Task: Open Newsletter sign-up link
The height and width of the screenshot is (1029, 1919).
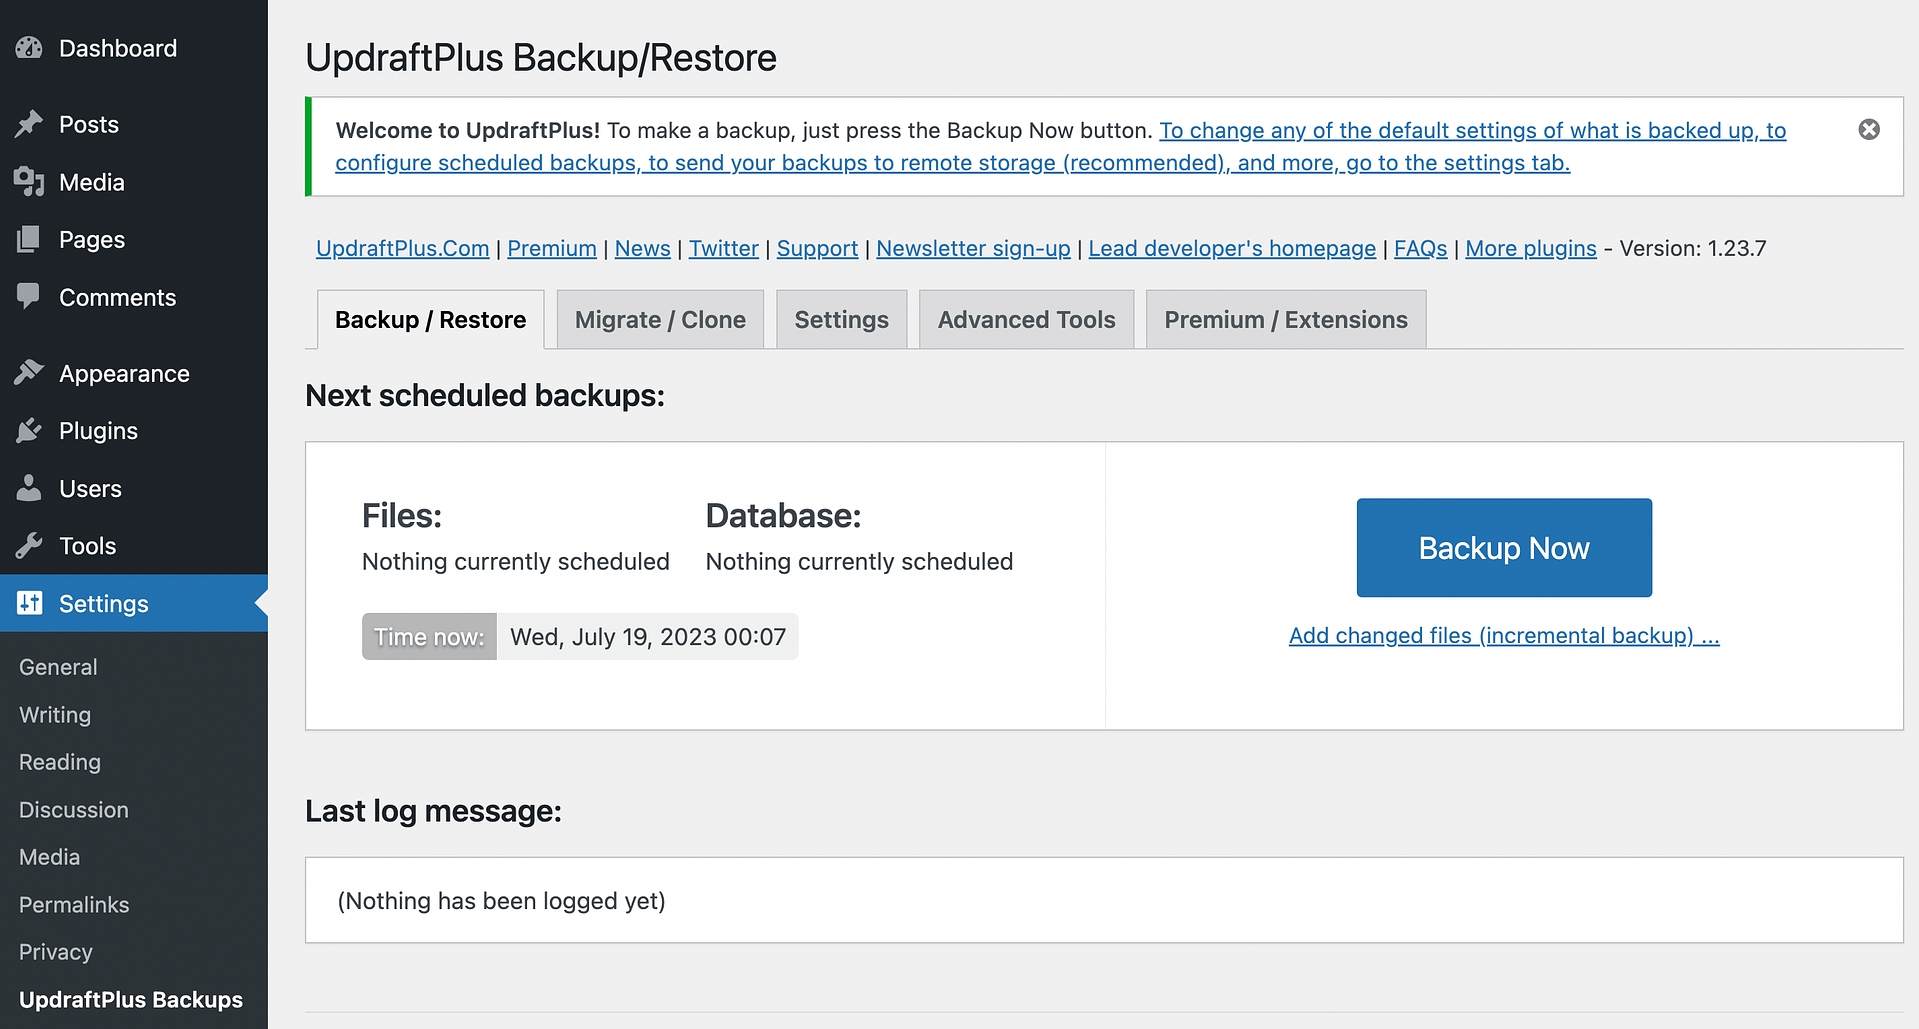Action: tap(974, 248)
